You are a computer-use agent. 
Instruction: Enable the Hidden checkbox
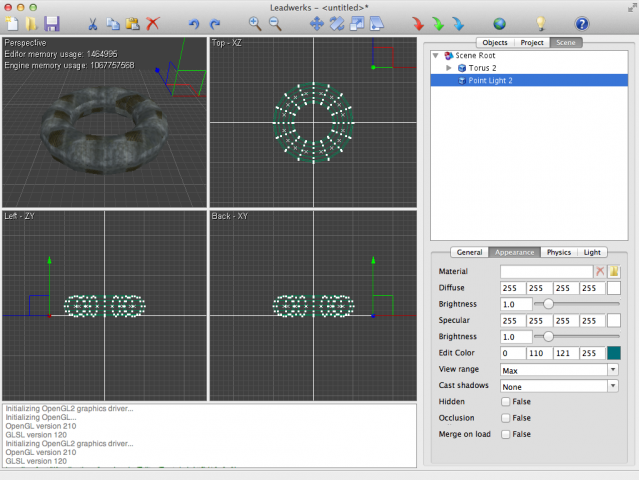[506, 401]
